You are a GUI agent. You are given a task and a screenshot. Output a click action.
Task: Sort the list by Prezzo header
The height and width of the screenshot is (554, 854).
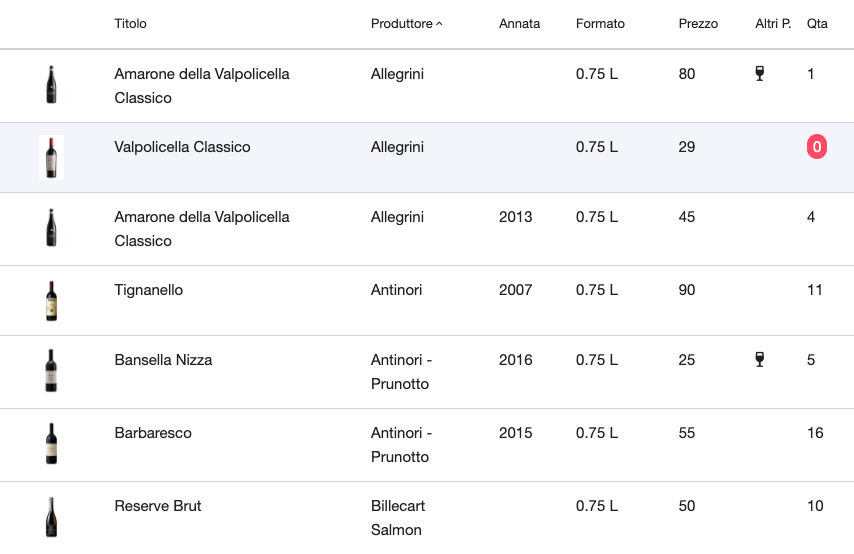(698, 23)
